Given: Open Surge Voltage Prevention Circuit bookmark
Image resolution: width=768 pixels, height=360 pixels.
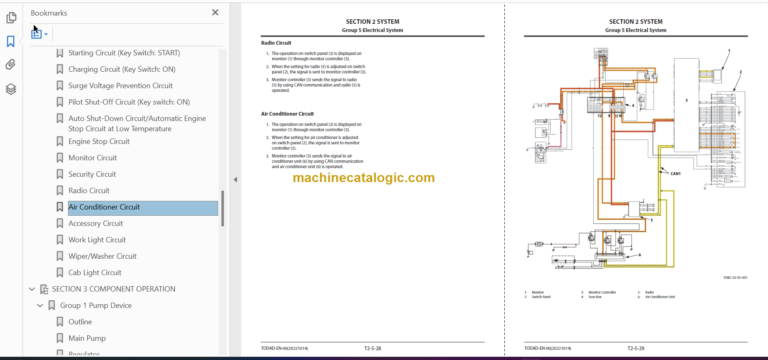Looking at the screenshot, I should pyautogui.click(x=120, y=86).
